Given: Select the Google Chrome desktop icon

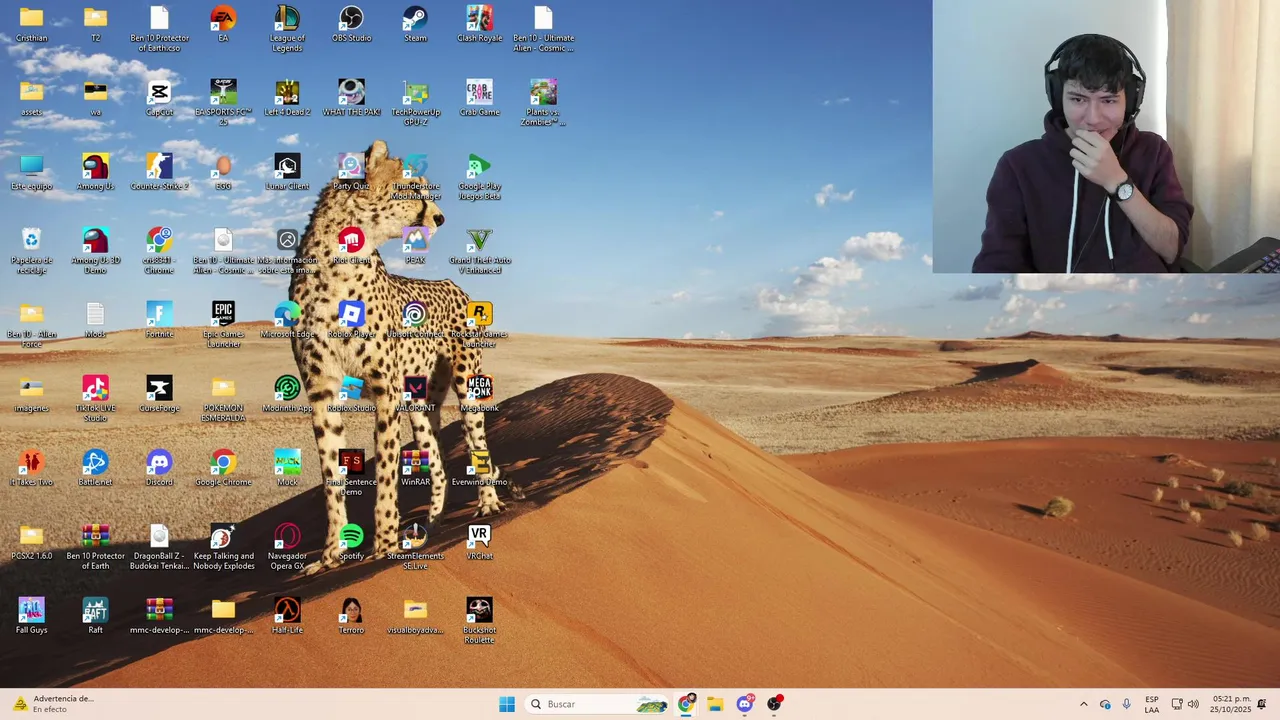Looking at the screenshot, I should (223, 468).
